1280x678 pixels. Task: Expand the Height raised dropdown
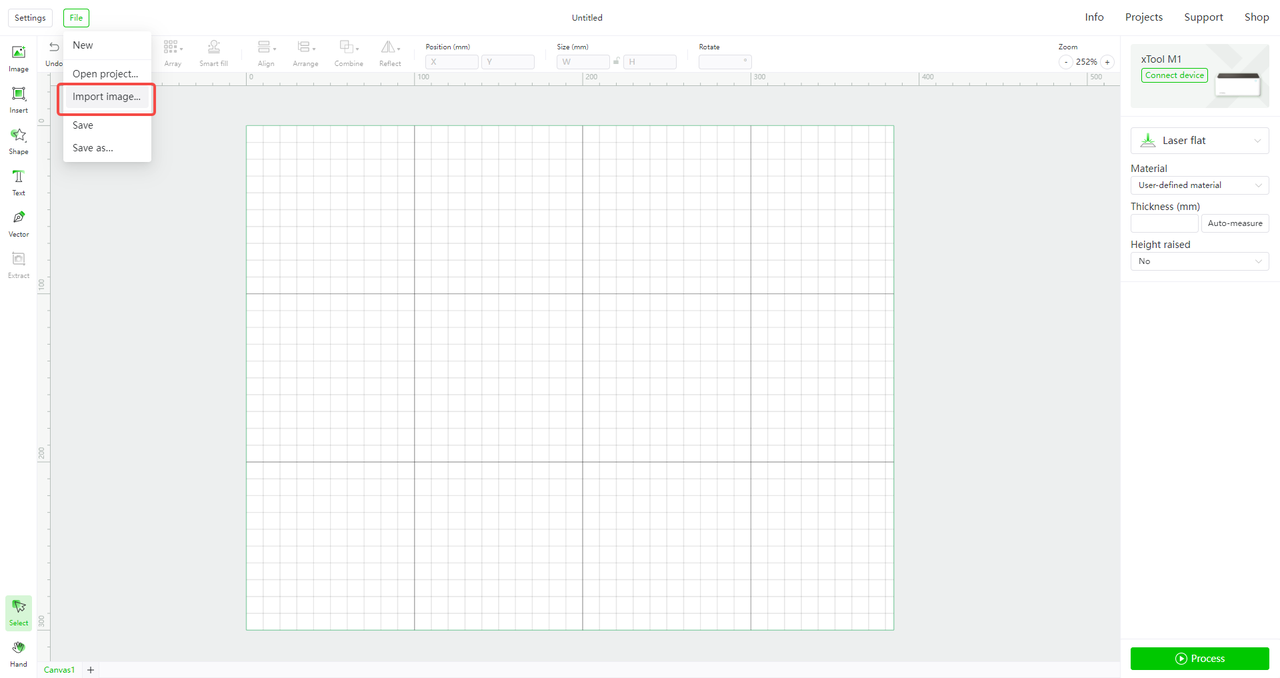pos(1199,261)
